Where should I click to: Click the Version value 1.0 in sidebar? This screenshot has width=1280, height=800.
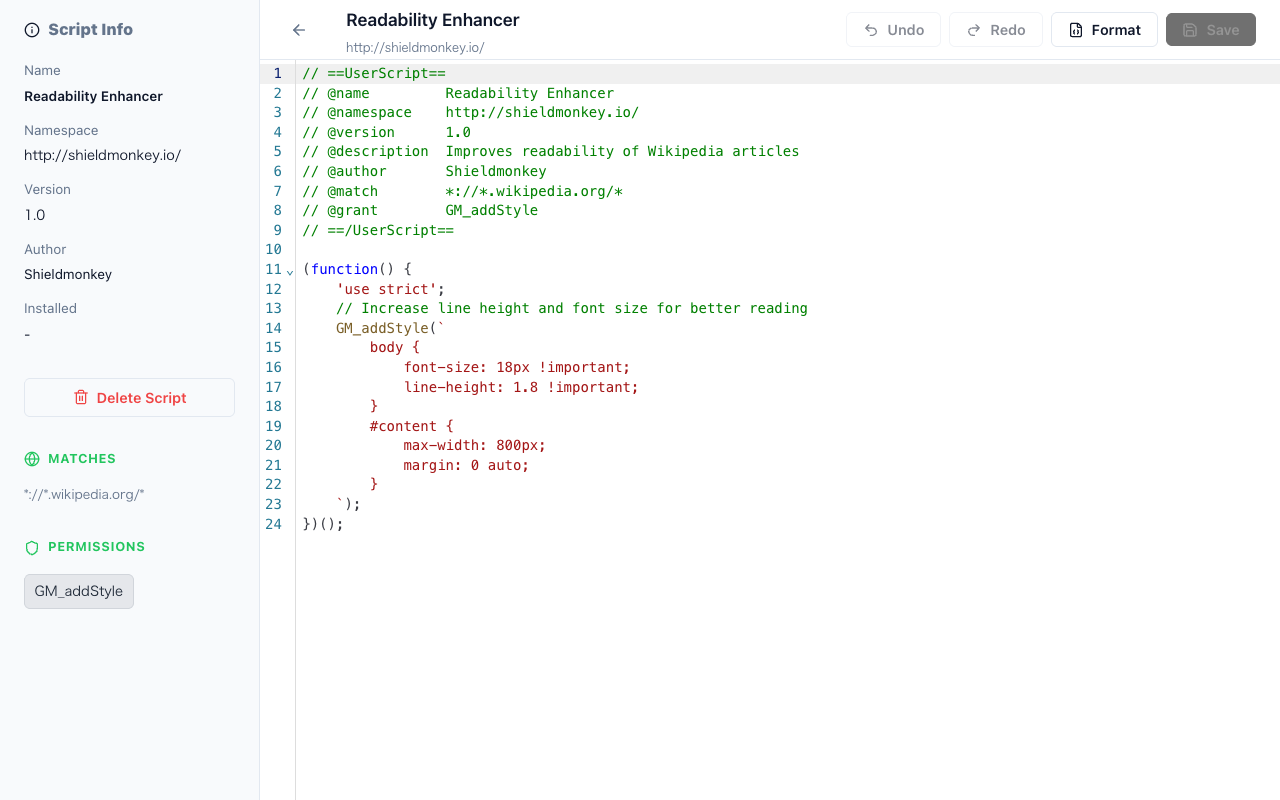[35, 215]
